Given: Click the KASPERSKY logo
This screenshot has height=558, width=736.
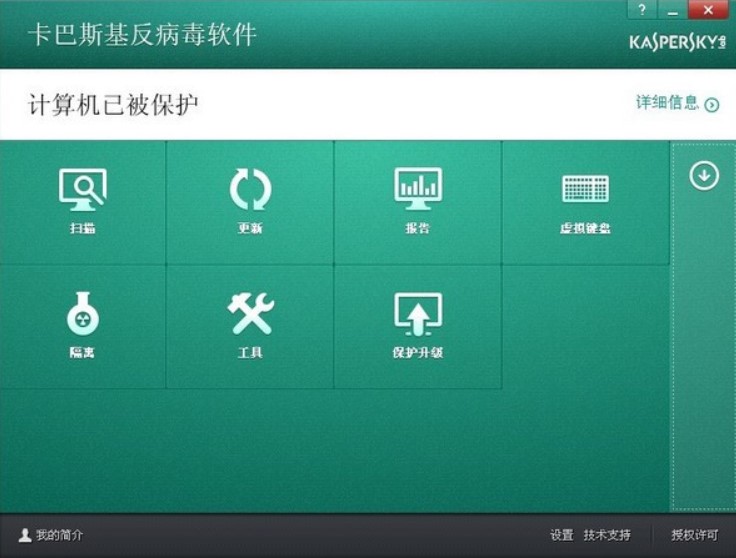Looking at the screenshot, I should 677,42.
